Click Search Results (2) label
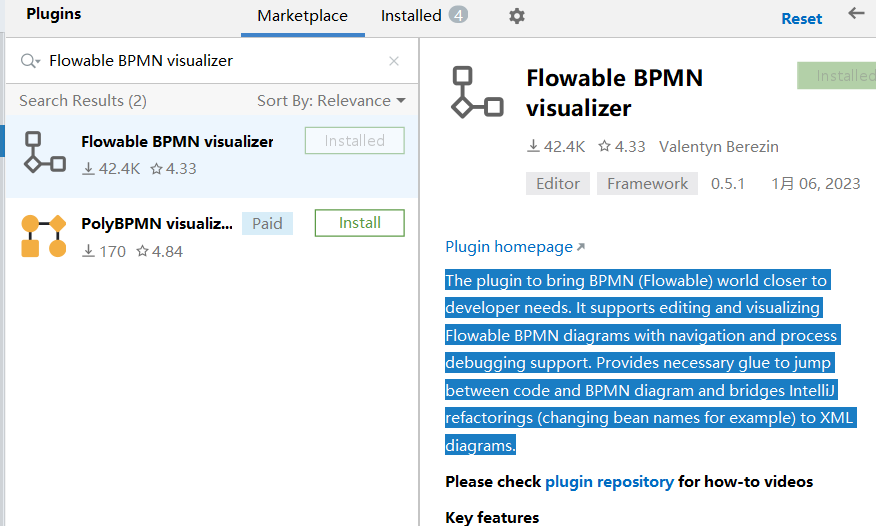This screenshot has width=876, height=526. pyautogui.click(x=83, y=101)
